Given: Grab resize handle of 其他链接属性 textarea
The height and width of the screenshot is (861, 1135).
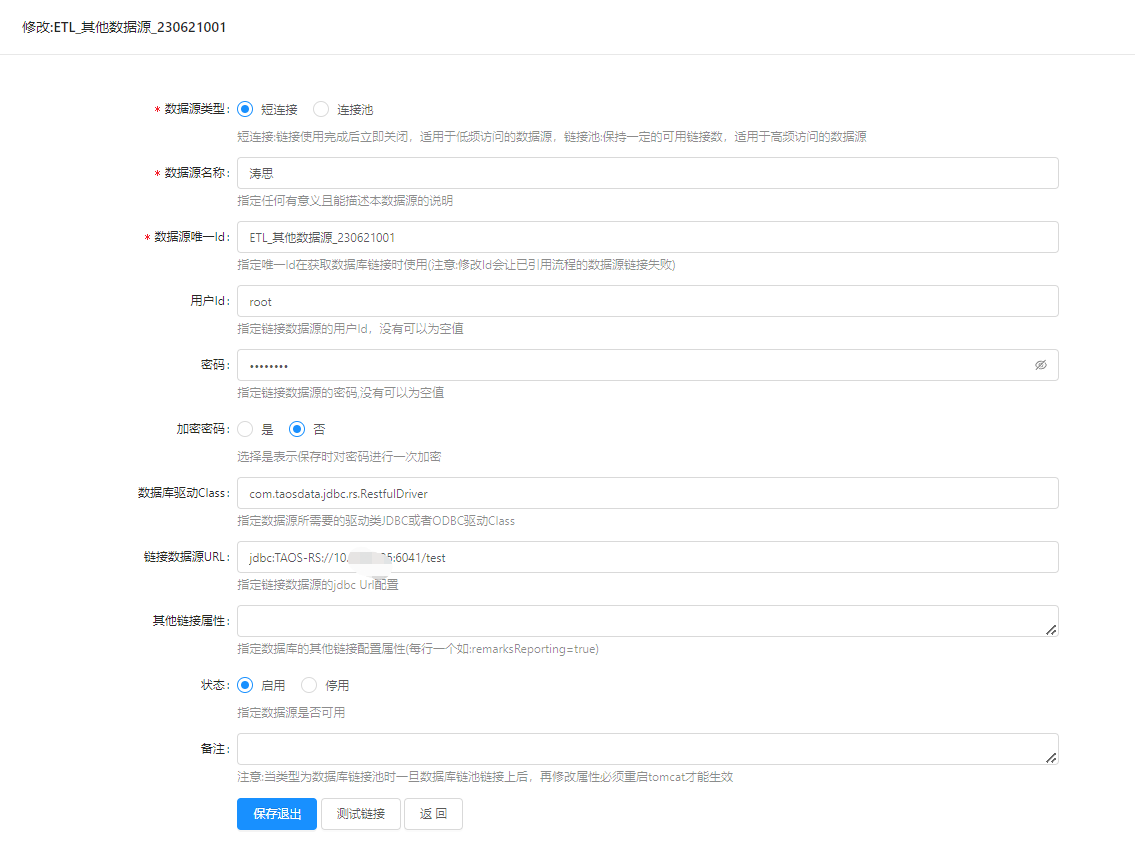Looking at the screenshot, I should pos(1051,630).
